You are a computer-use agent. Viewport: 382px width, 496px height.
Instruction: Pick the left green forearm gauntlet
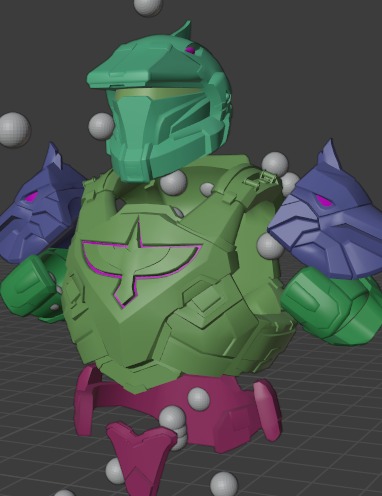[x=33, y=287]
